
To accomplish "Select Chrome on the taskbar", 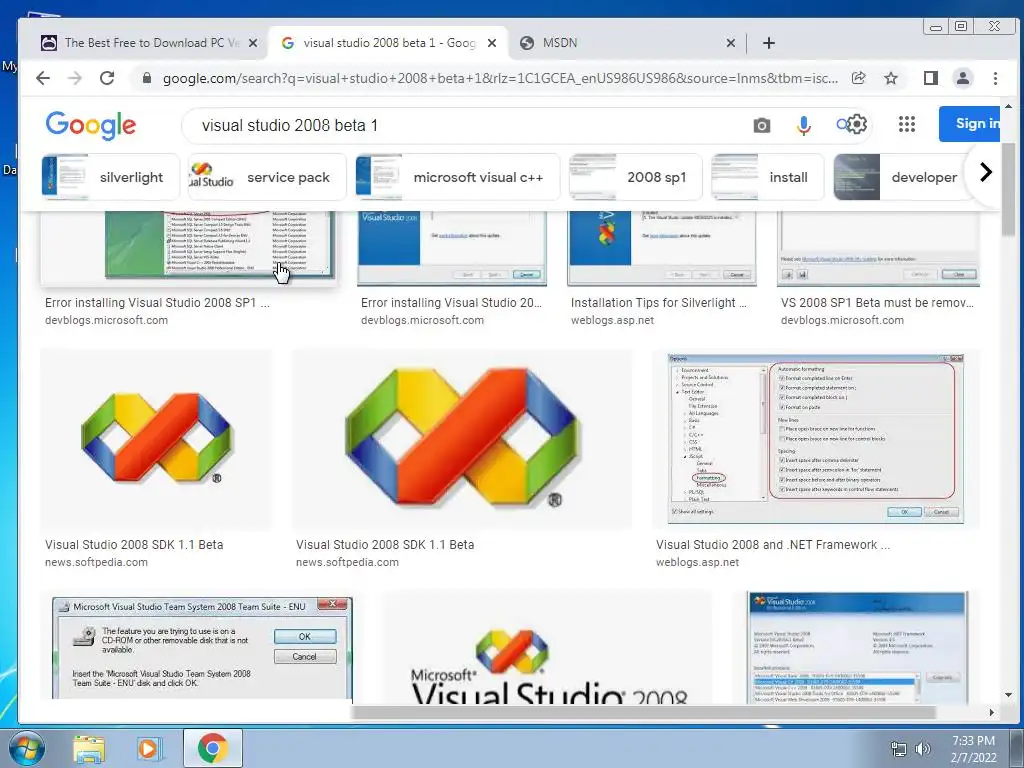I will (212, 748).
